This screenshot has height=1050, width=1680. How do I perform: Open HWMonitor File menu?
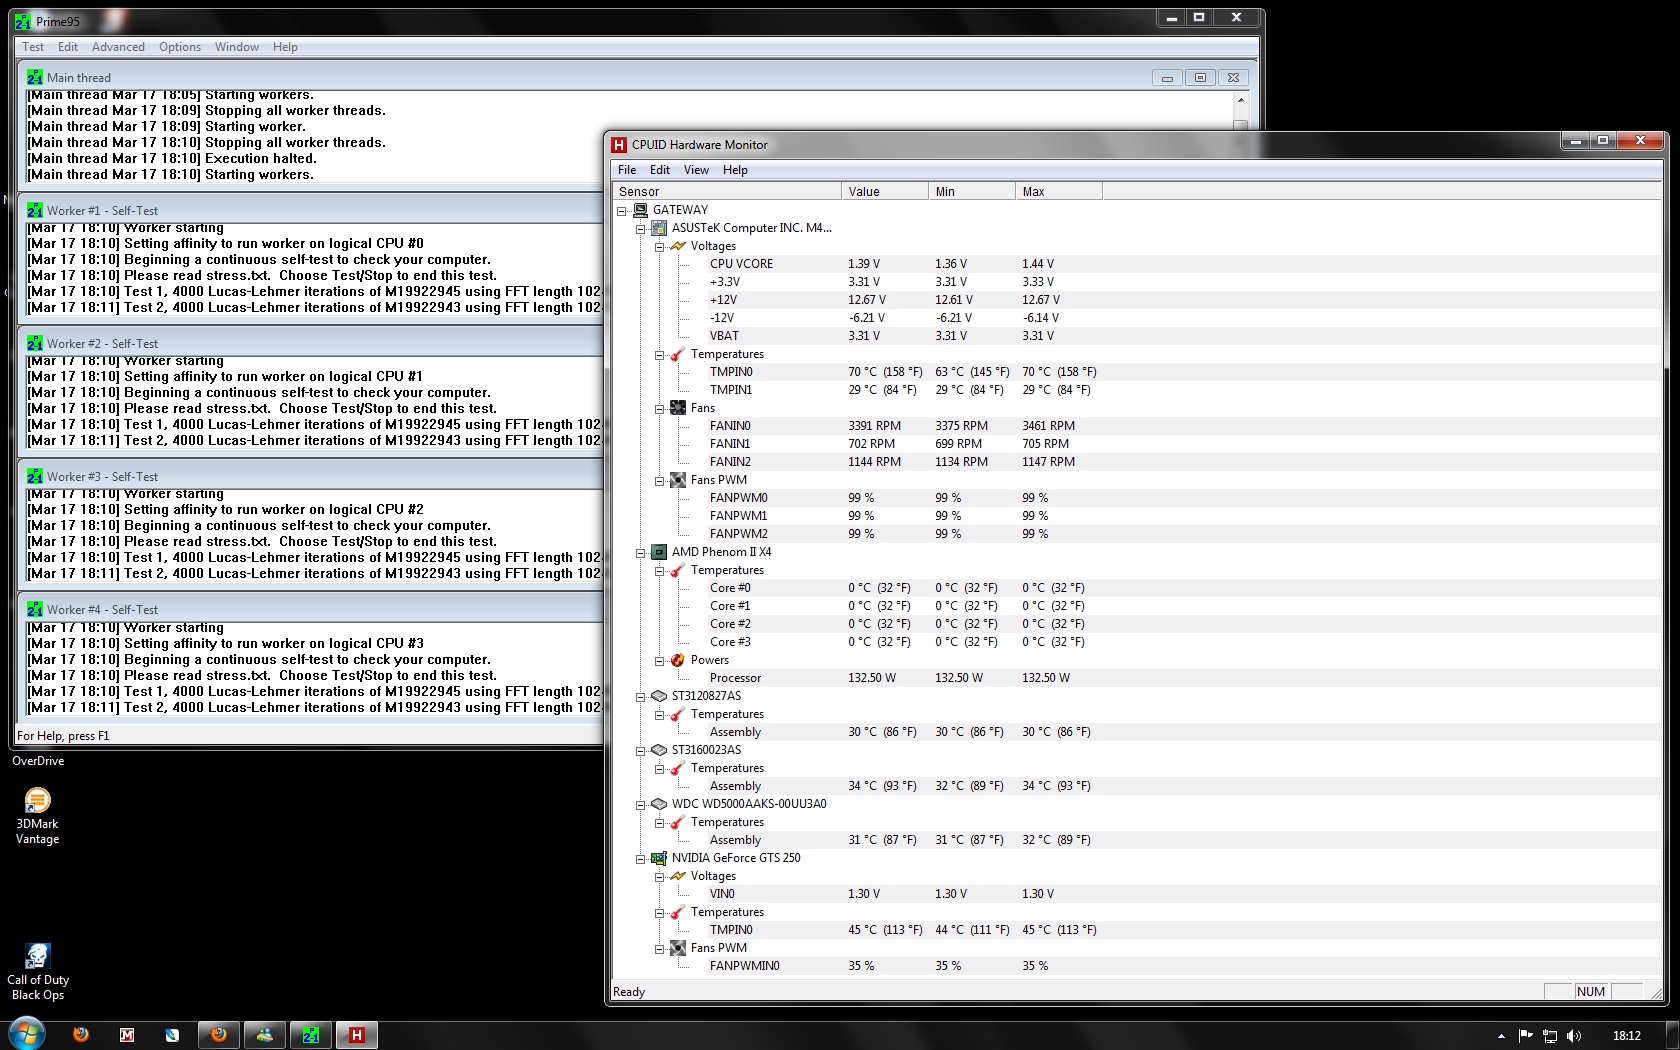tap(627, 170)
